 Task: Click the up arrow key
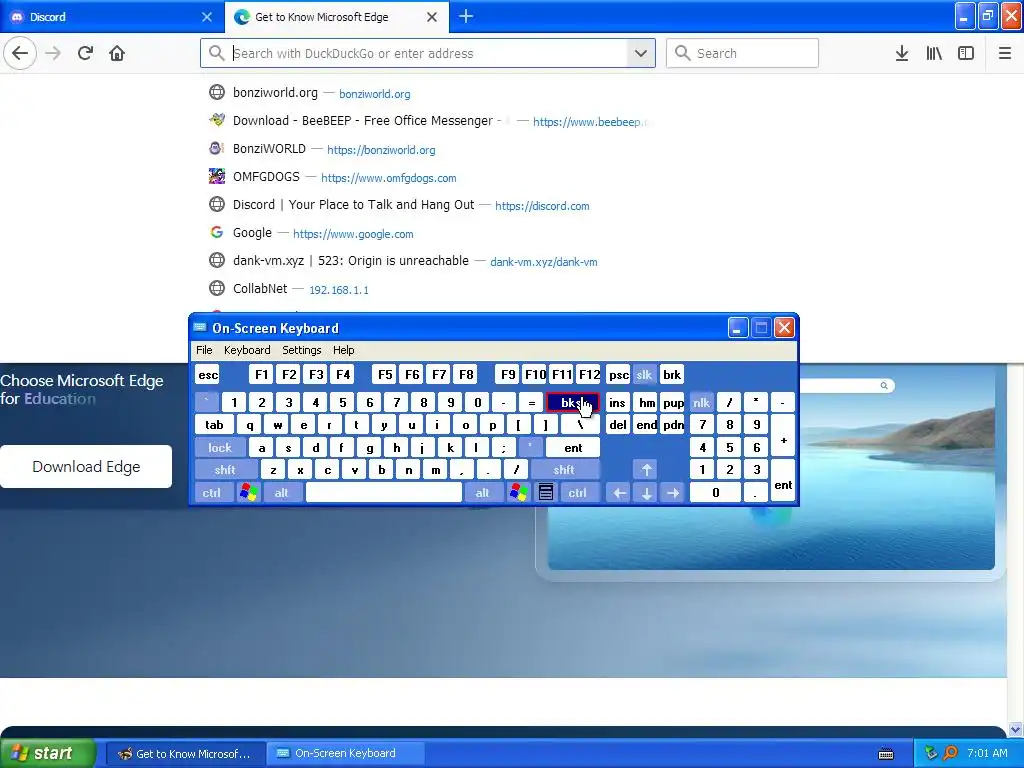[647, 470]
